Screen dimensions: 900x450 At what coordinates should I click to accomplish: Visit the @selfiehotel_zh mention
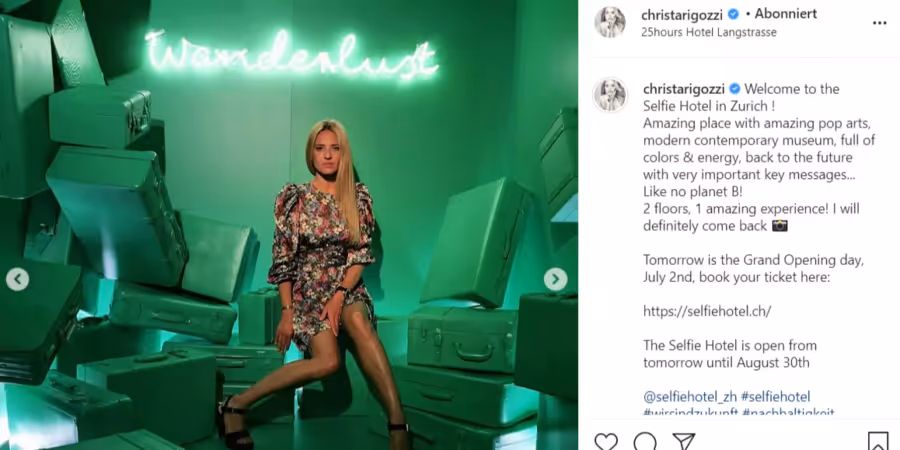click(690, 397)
